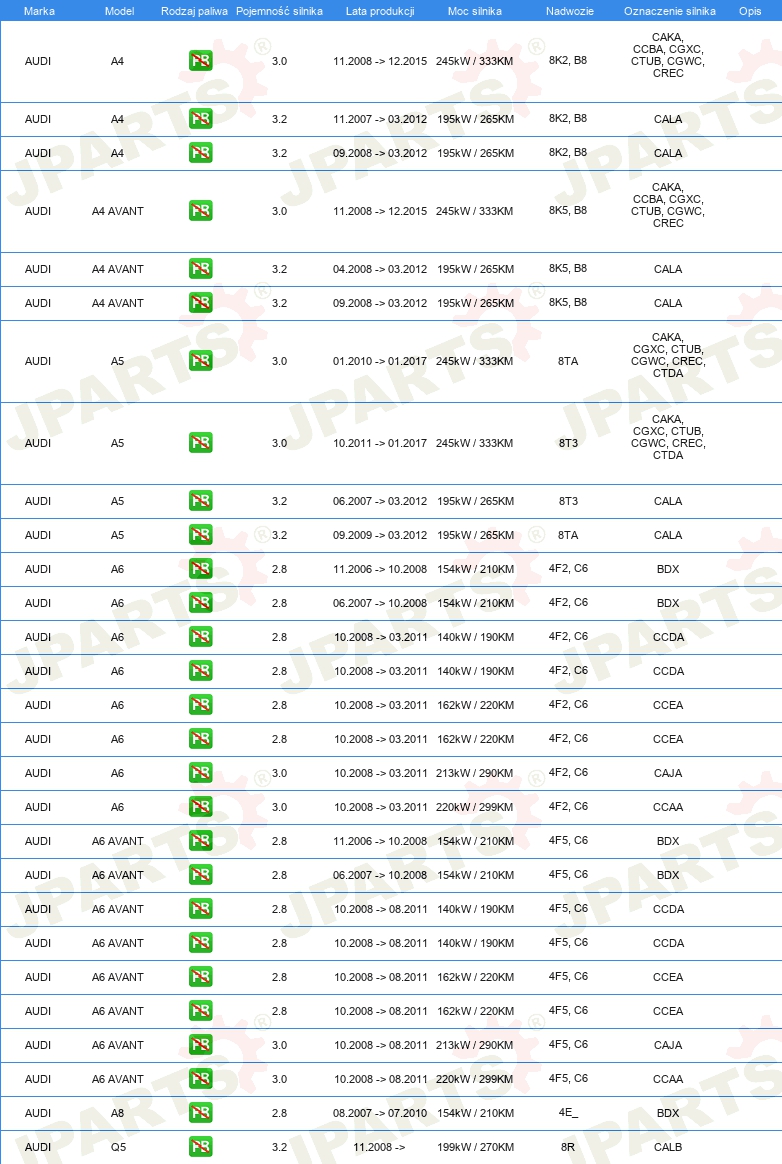Click the CALB engine code cell
This screenshot has height=1164, width=782.
[x=668, y=1147]
